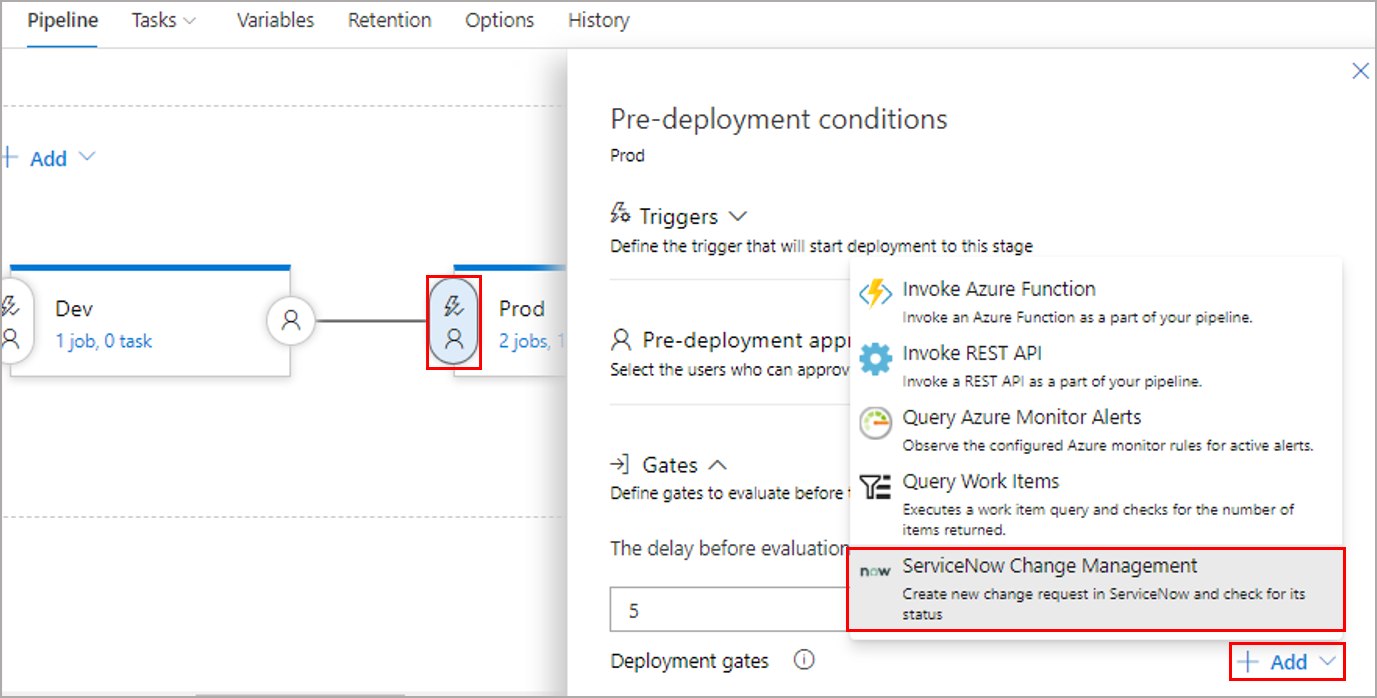Select the Invoke Azure Function gate icon
The image size is (1377, 698).
coord(875,293)
